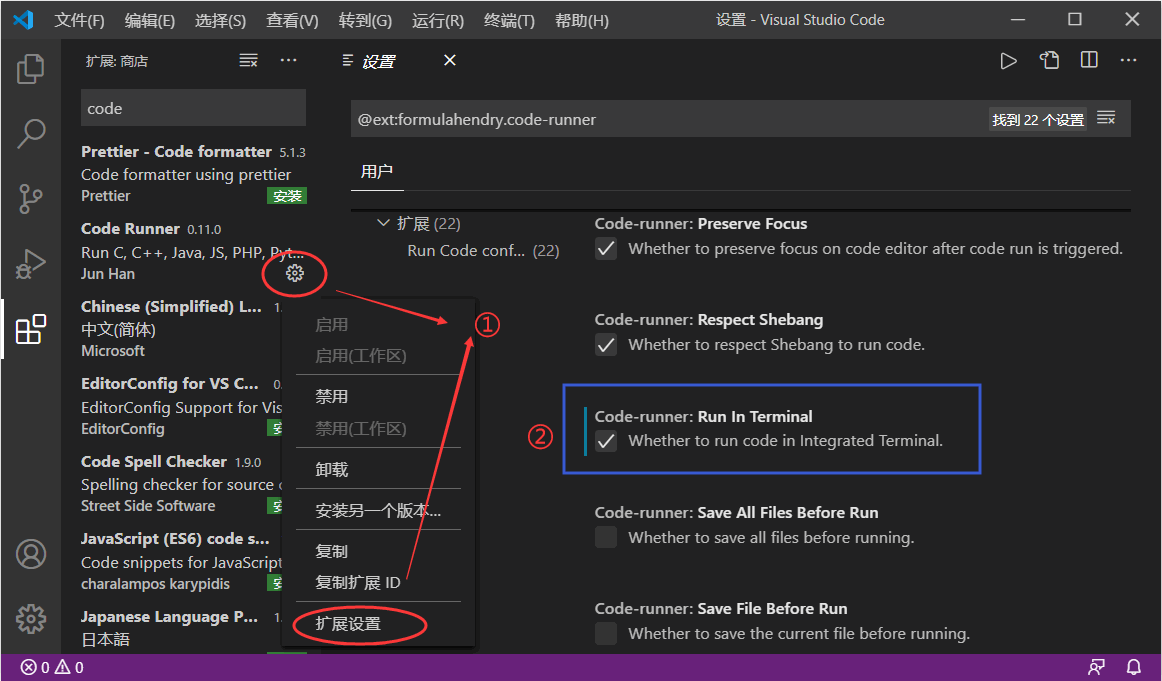Disable the Preserve Focus setting
Viewport: 1162px width, 681px height.
pyautogui.click(x=606, y=248)
